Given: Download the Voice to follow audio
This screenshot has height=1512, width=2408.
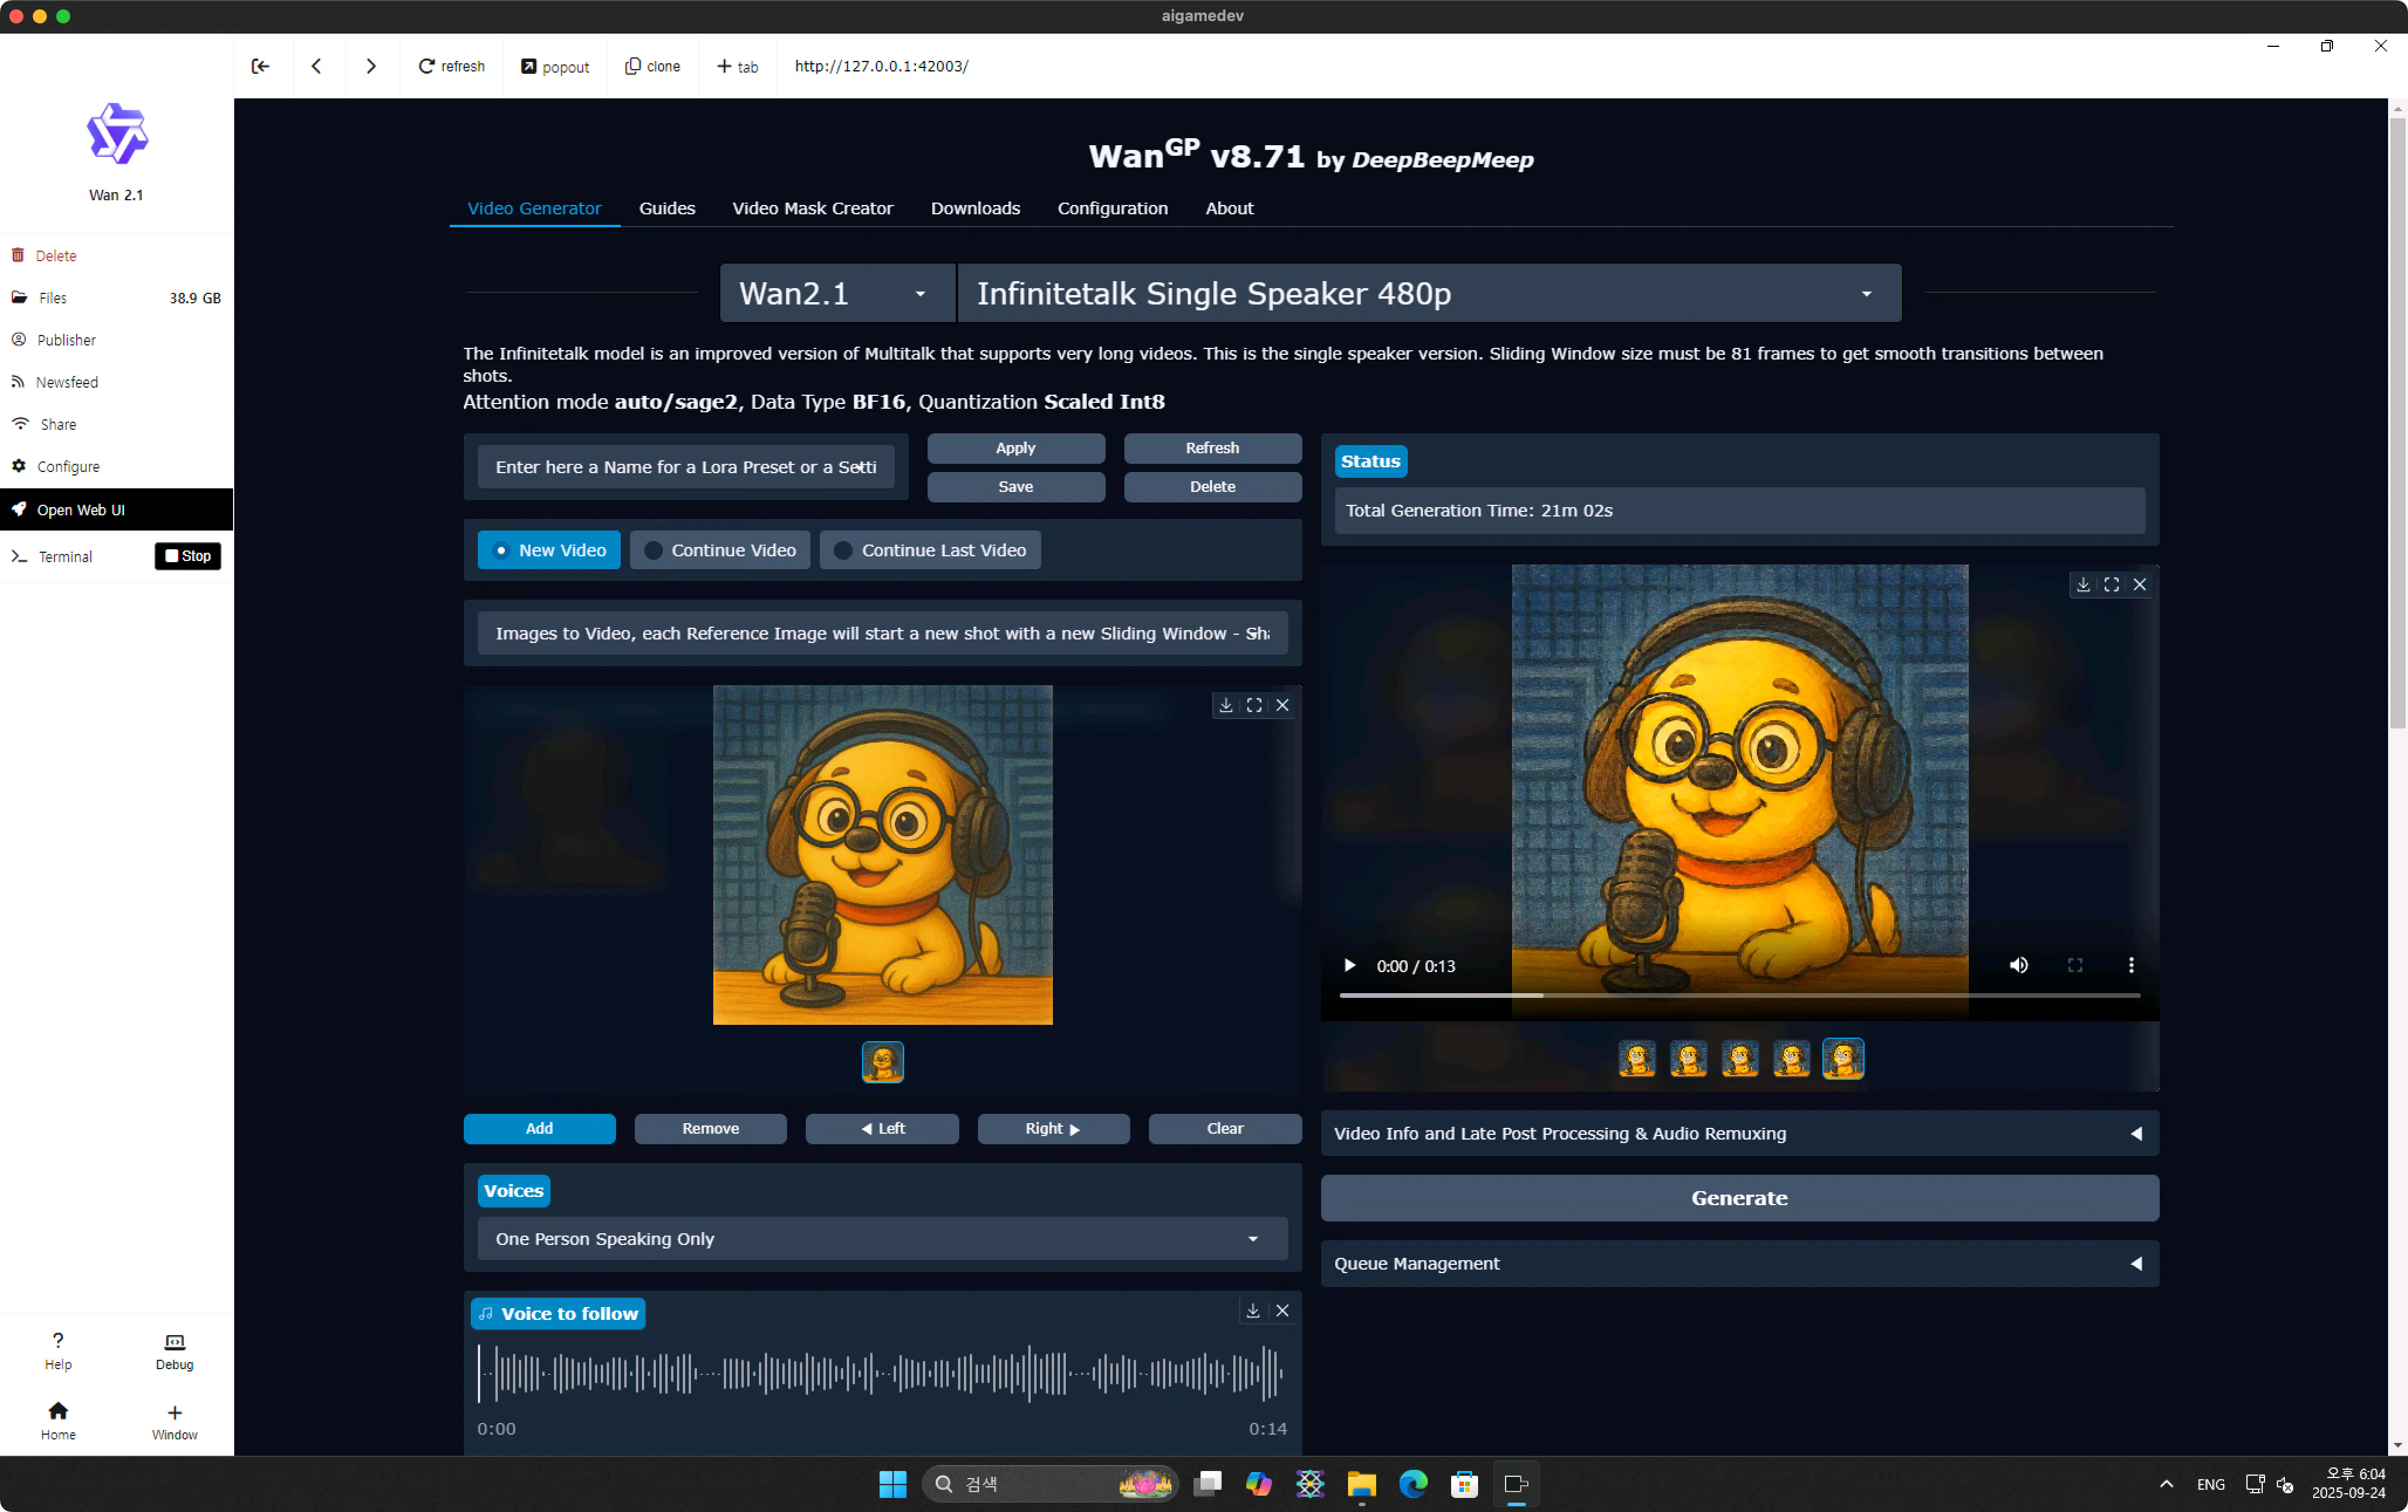Looking at the screenshot, I should [1252, 1310].
